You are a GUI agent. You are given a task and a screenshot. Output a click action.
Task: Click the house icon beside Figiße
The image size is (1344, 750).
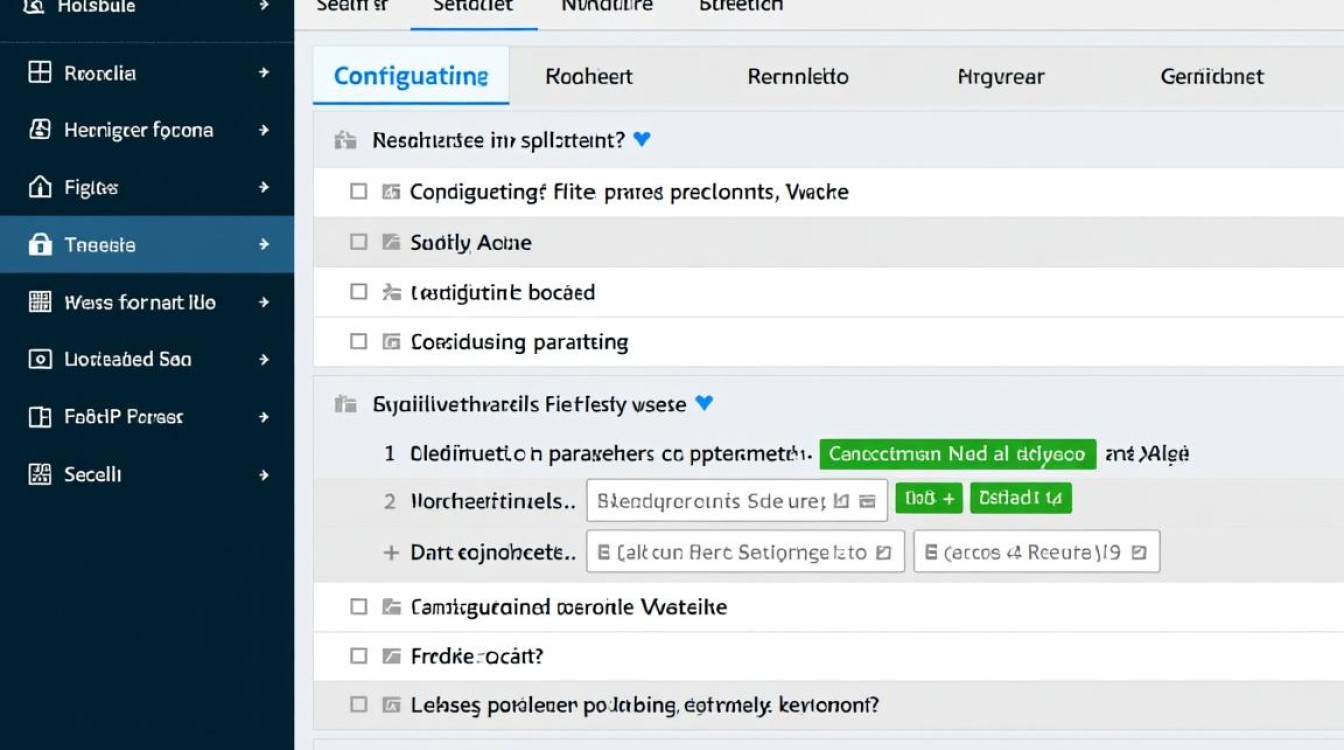tap(40, 187)
